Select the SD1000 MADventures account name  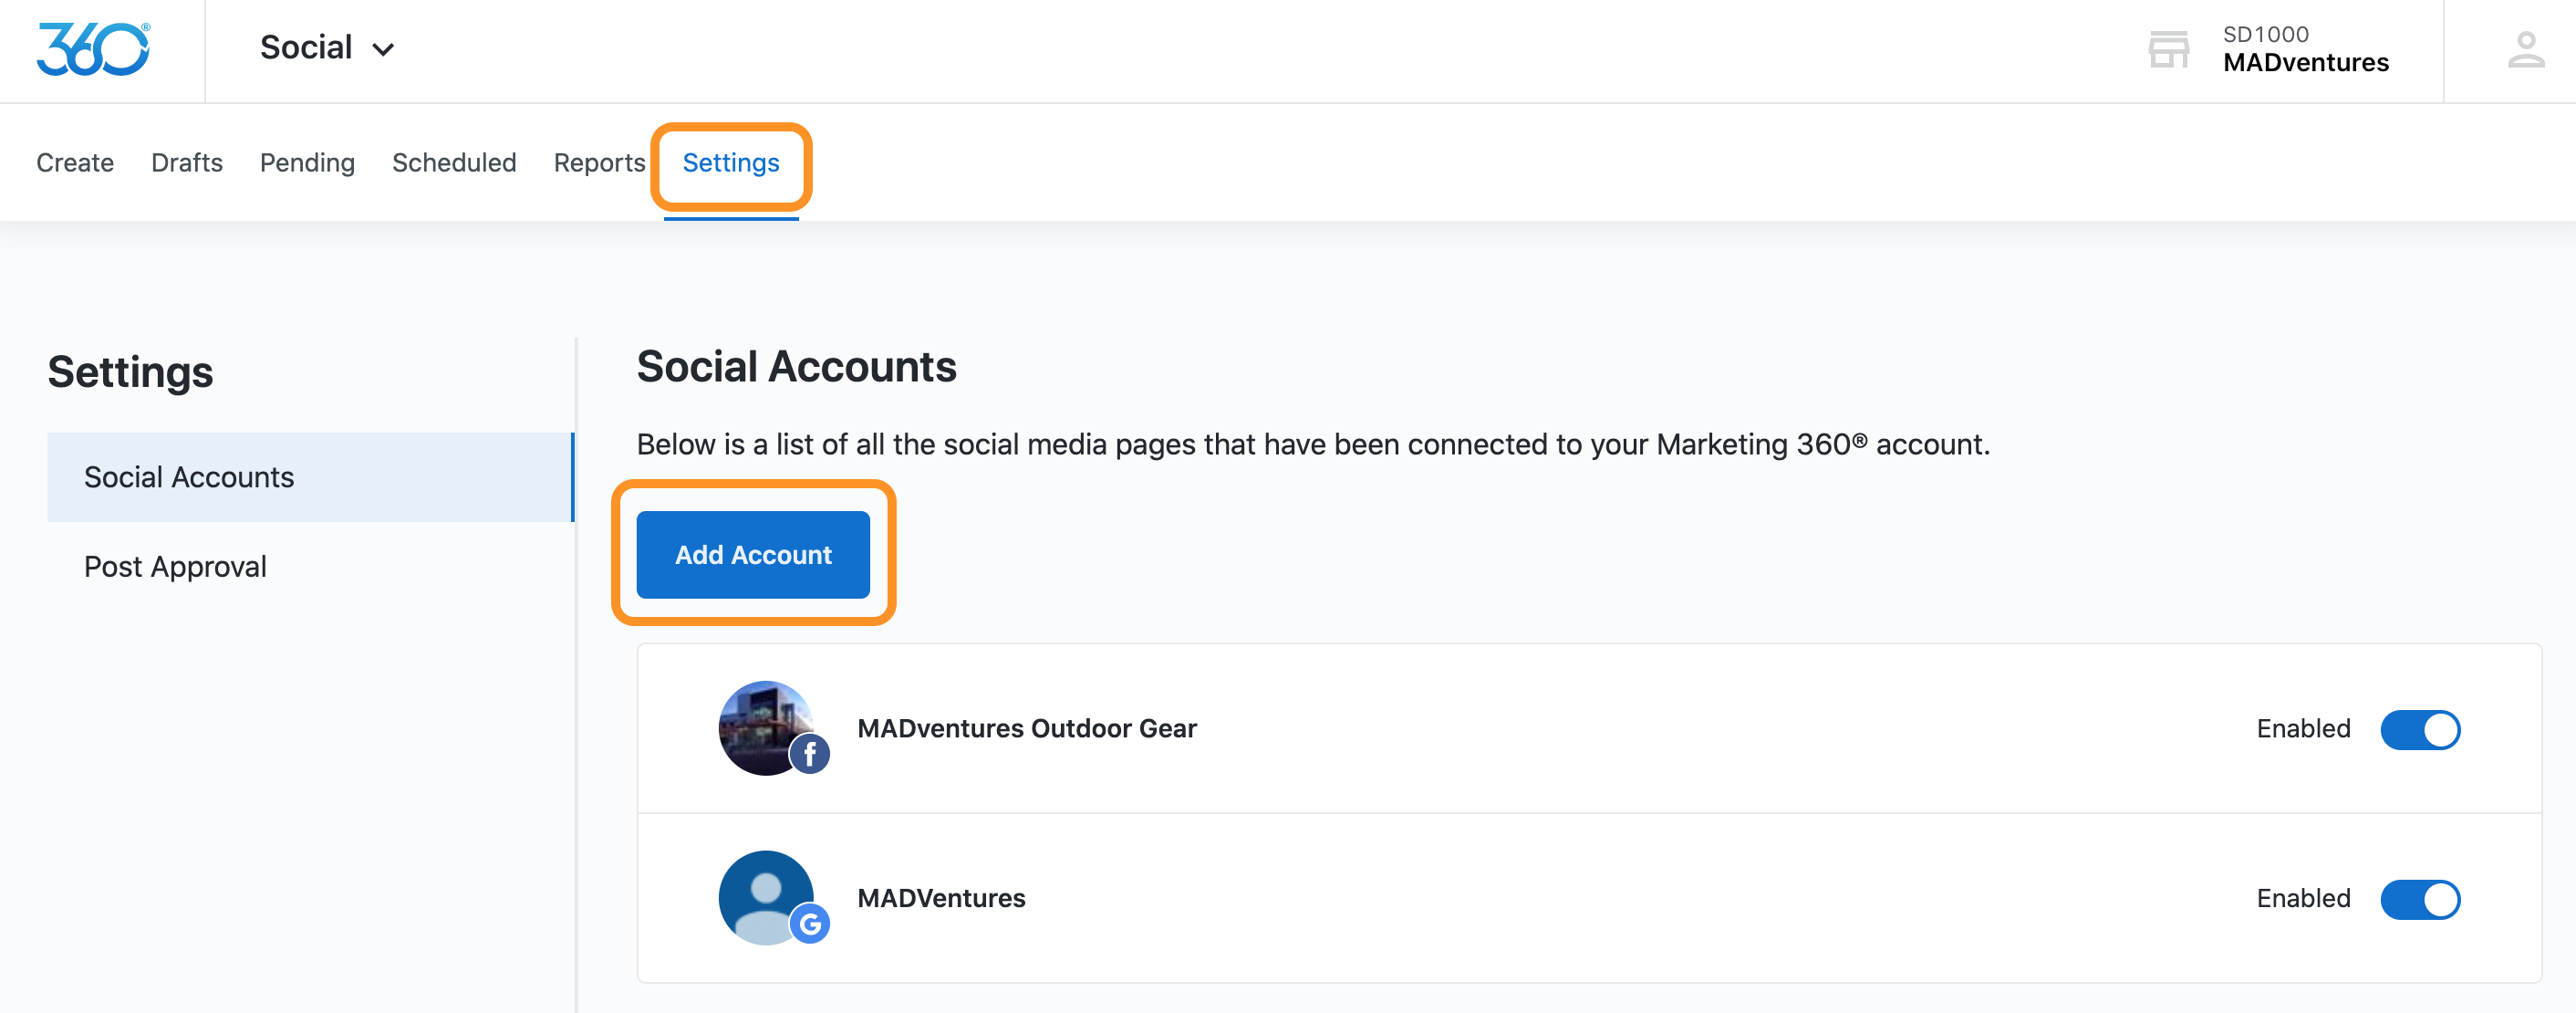point(2305,49)
